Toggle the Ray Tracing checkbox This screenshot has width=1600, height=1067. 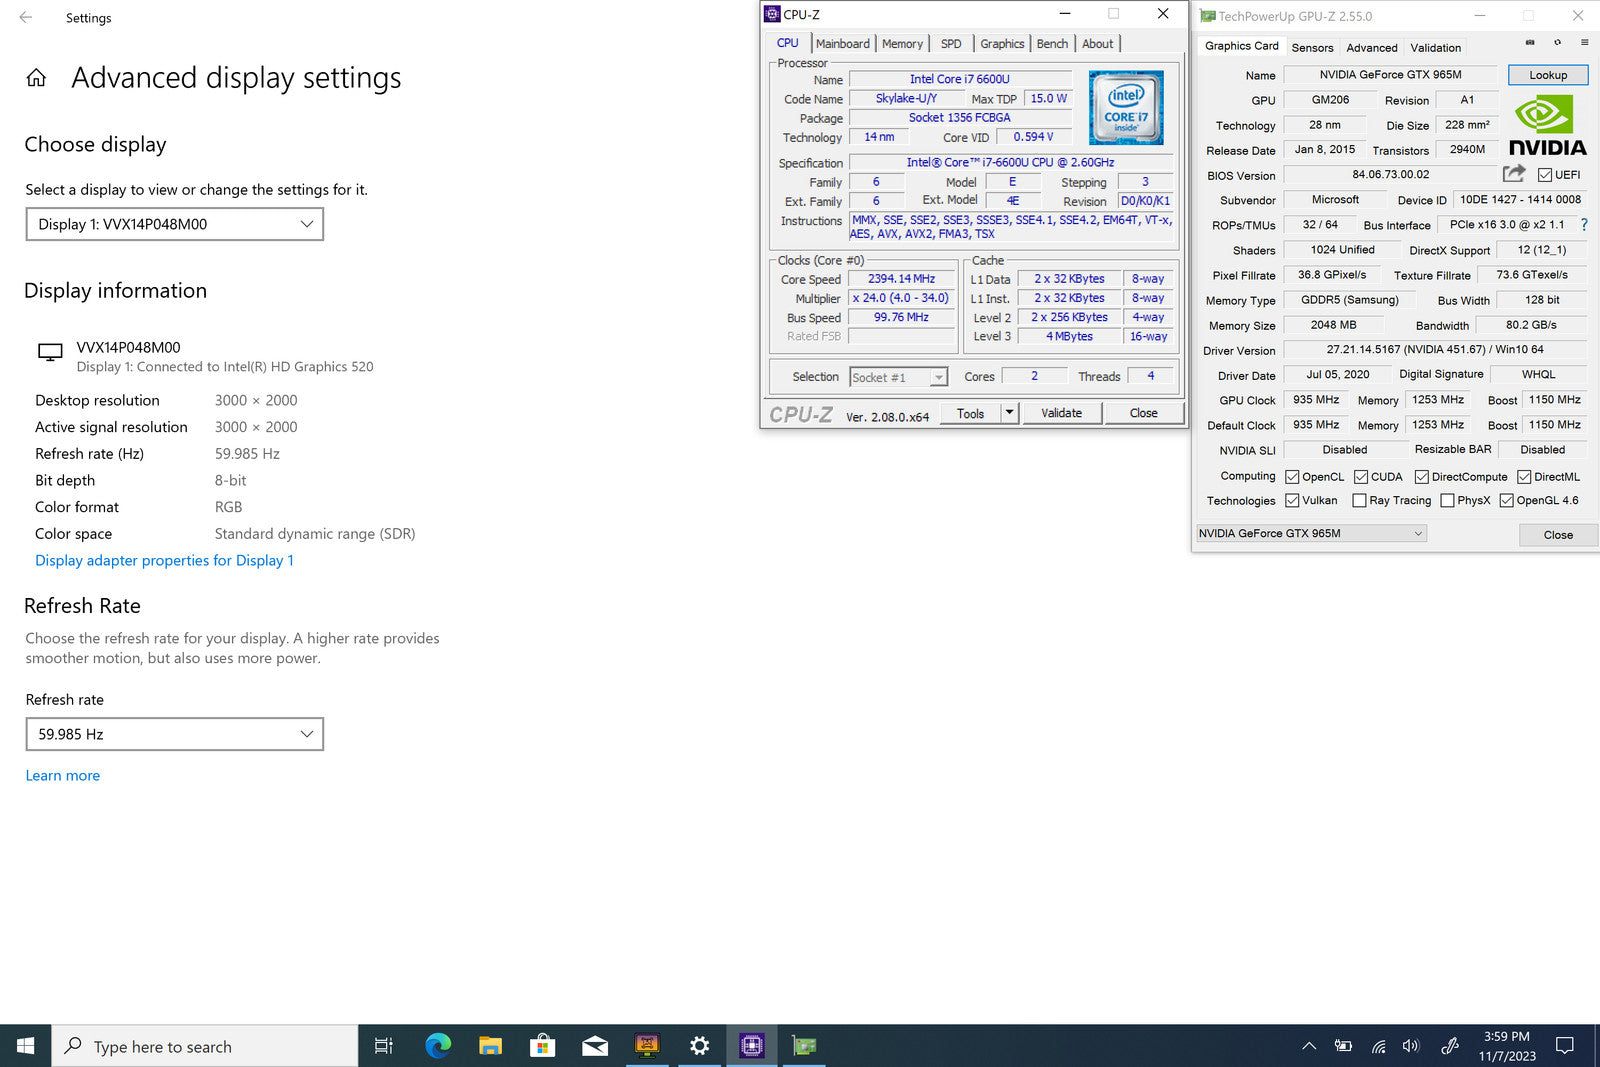tap(1359, 501)
